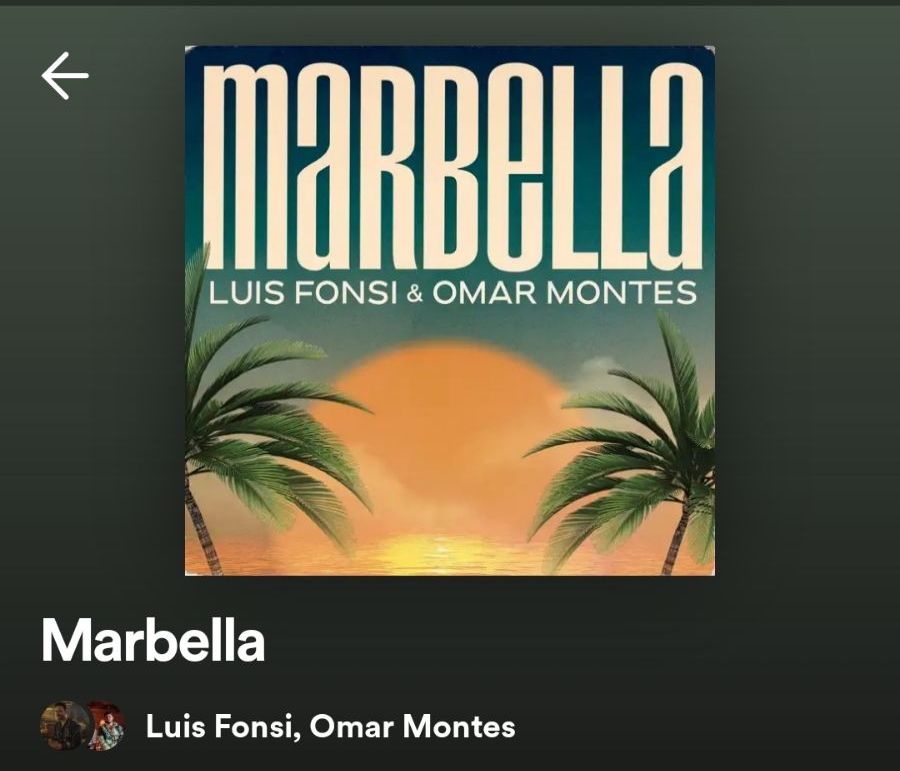Click the Marbella album cover artwork
The width and height of the screenshot is (900, 771).
449,311
